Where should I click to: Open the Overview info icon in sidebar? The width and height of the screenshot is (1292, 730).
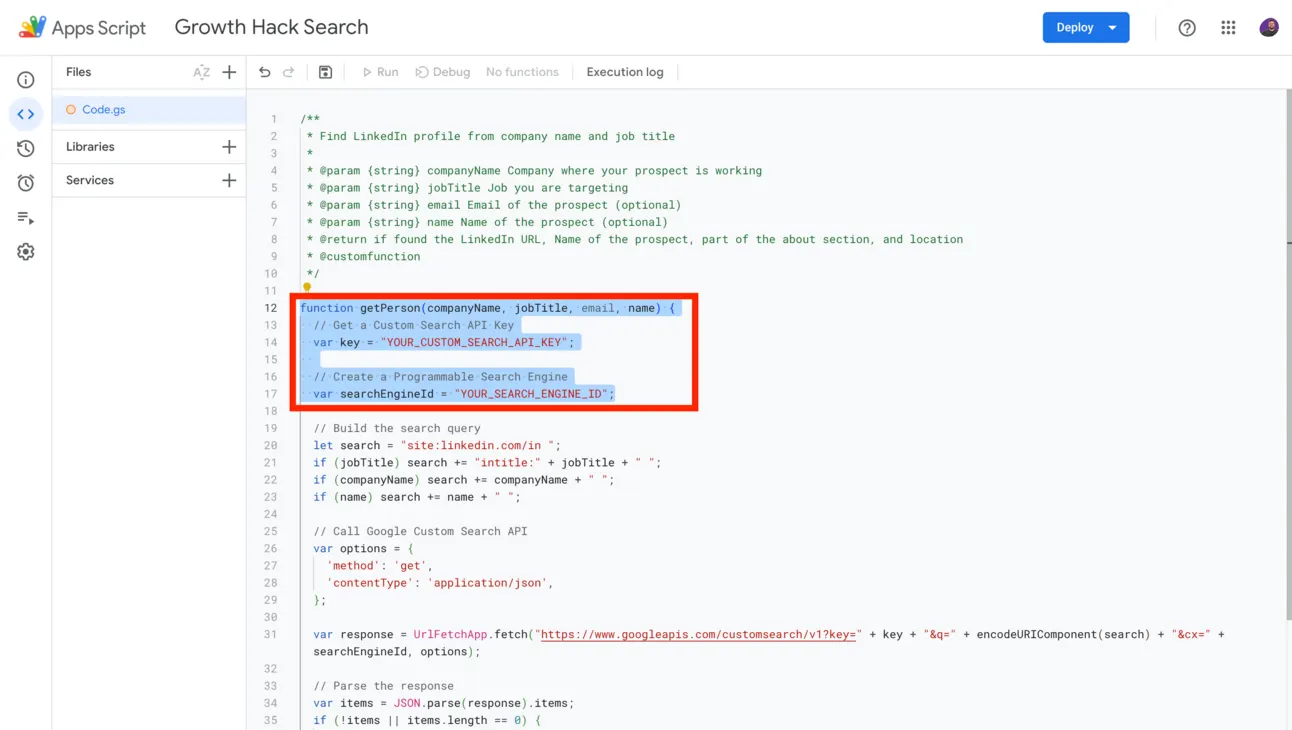[x=26, y=80]
